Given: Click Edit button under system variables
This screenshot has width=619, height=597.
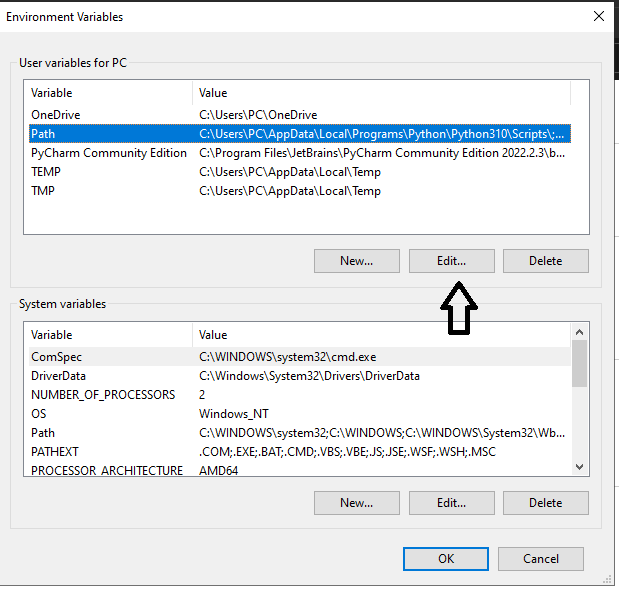Looking at the screenshot, I should pyautogui.click(x=452, y=503).
